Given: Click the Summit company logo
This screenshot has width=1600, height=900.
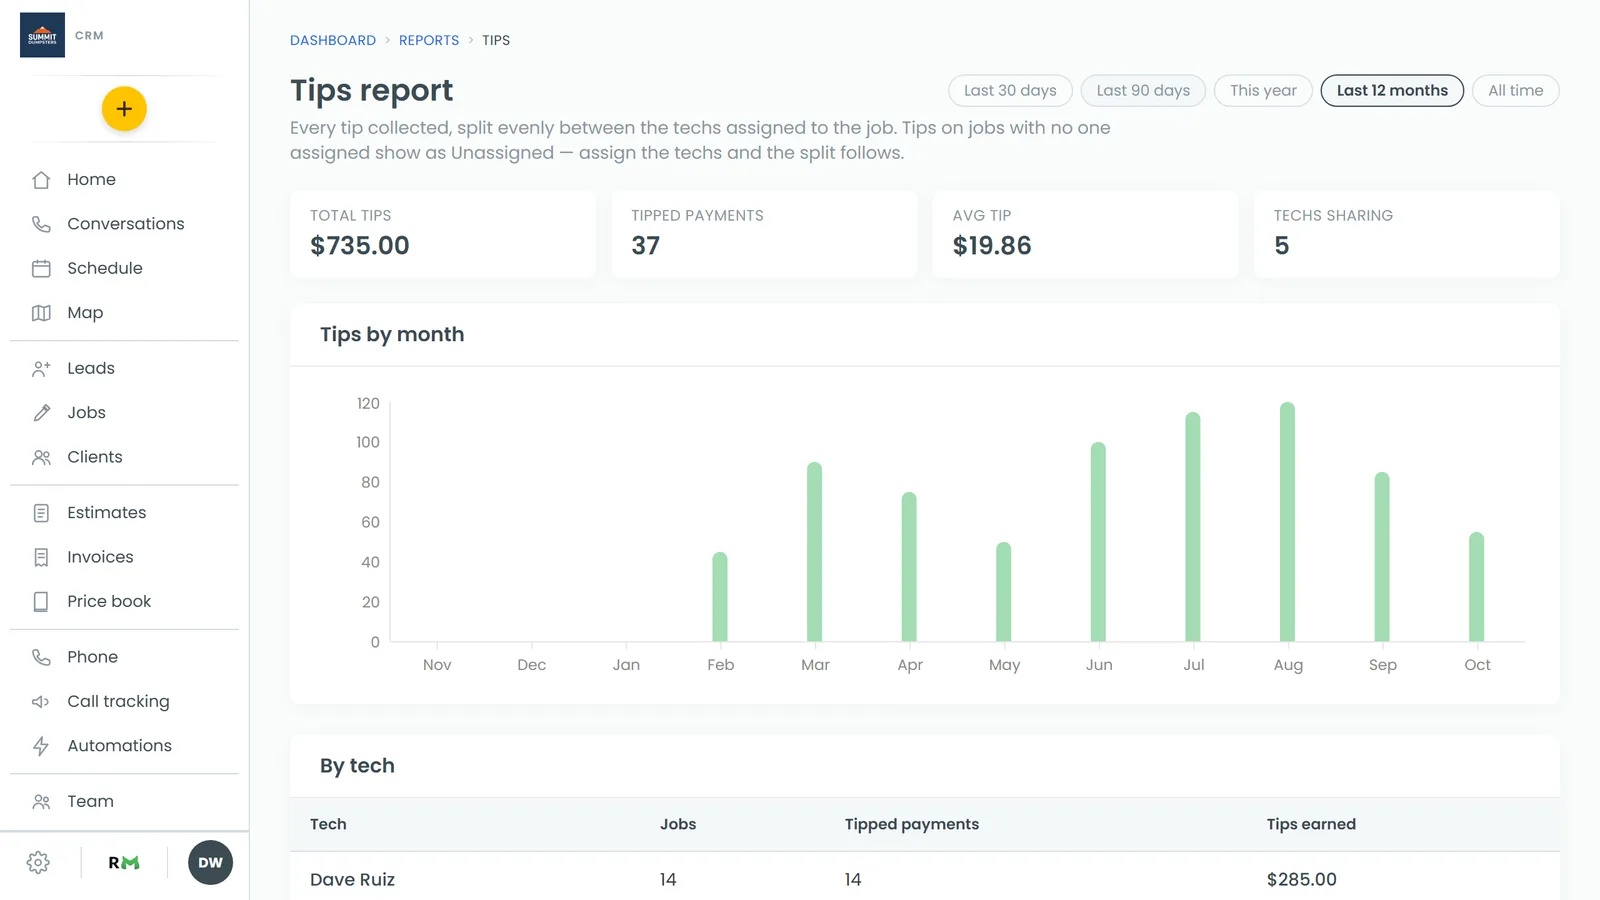Looking at the screenshot, I should [x=42, y=35].
